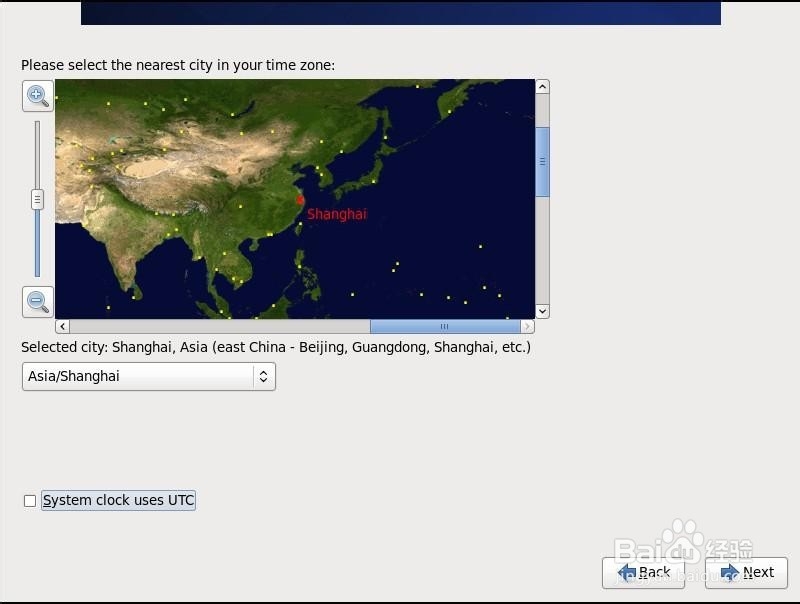This screenshot has height=604, width=800.
Task: Click the down arrow of the vertical map scrollbar
Action: [542, 311]
